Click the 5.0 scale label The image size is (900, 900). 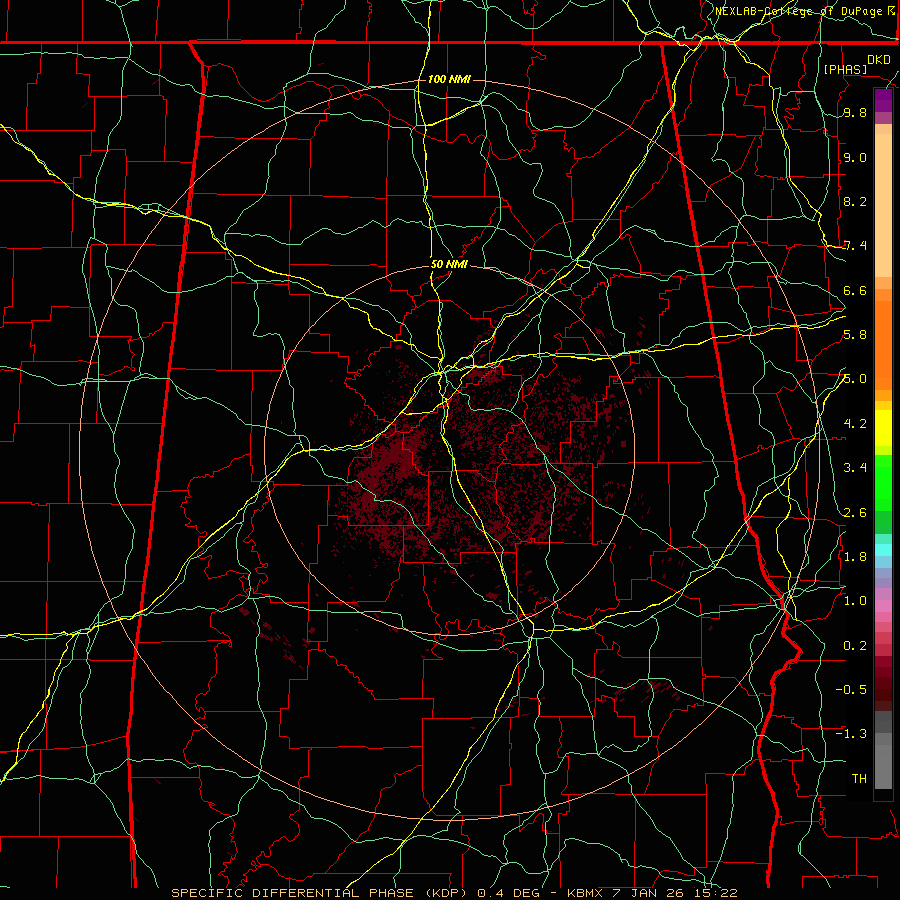(x=855, y=379)
